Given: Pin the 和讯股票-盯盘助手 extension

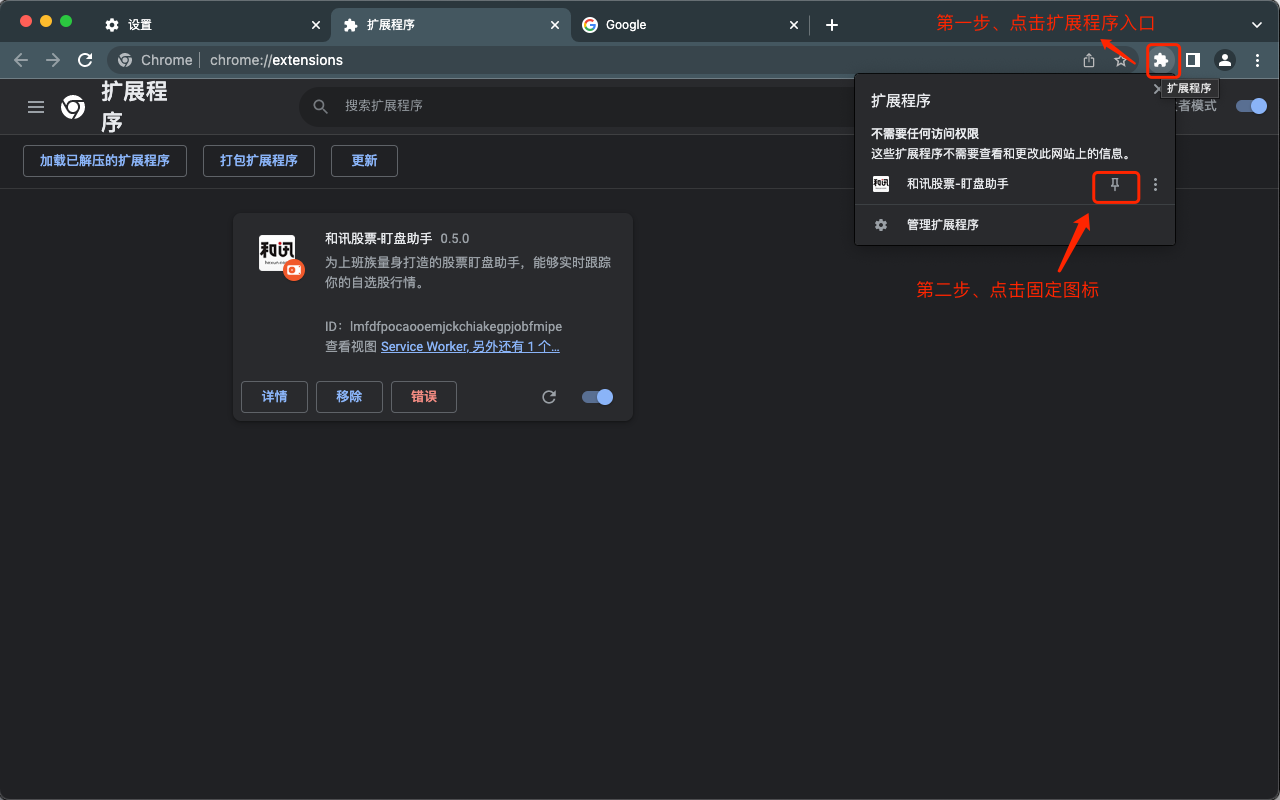Looking at the screenshot, I should pyautogui.click(x=1115, y=184).
